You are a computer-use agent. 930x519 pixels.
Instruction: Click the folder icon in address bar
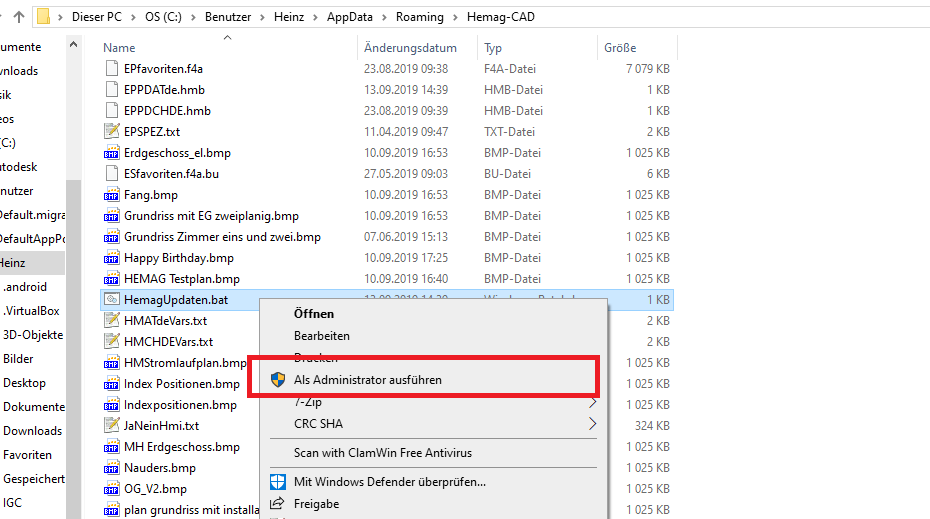[x=44, y=17]
